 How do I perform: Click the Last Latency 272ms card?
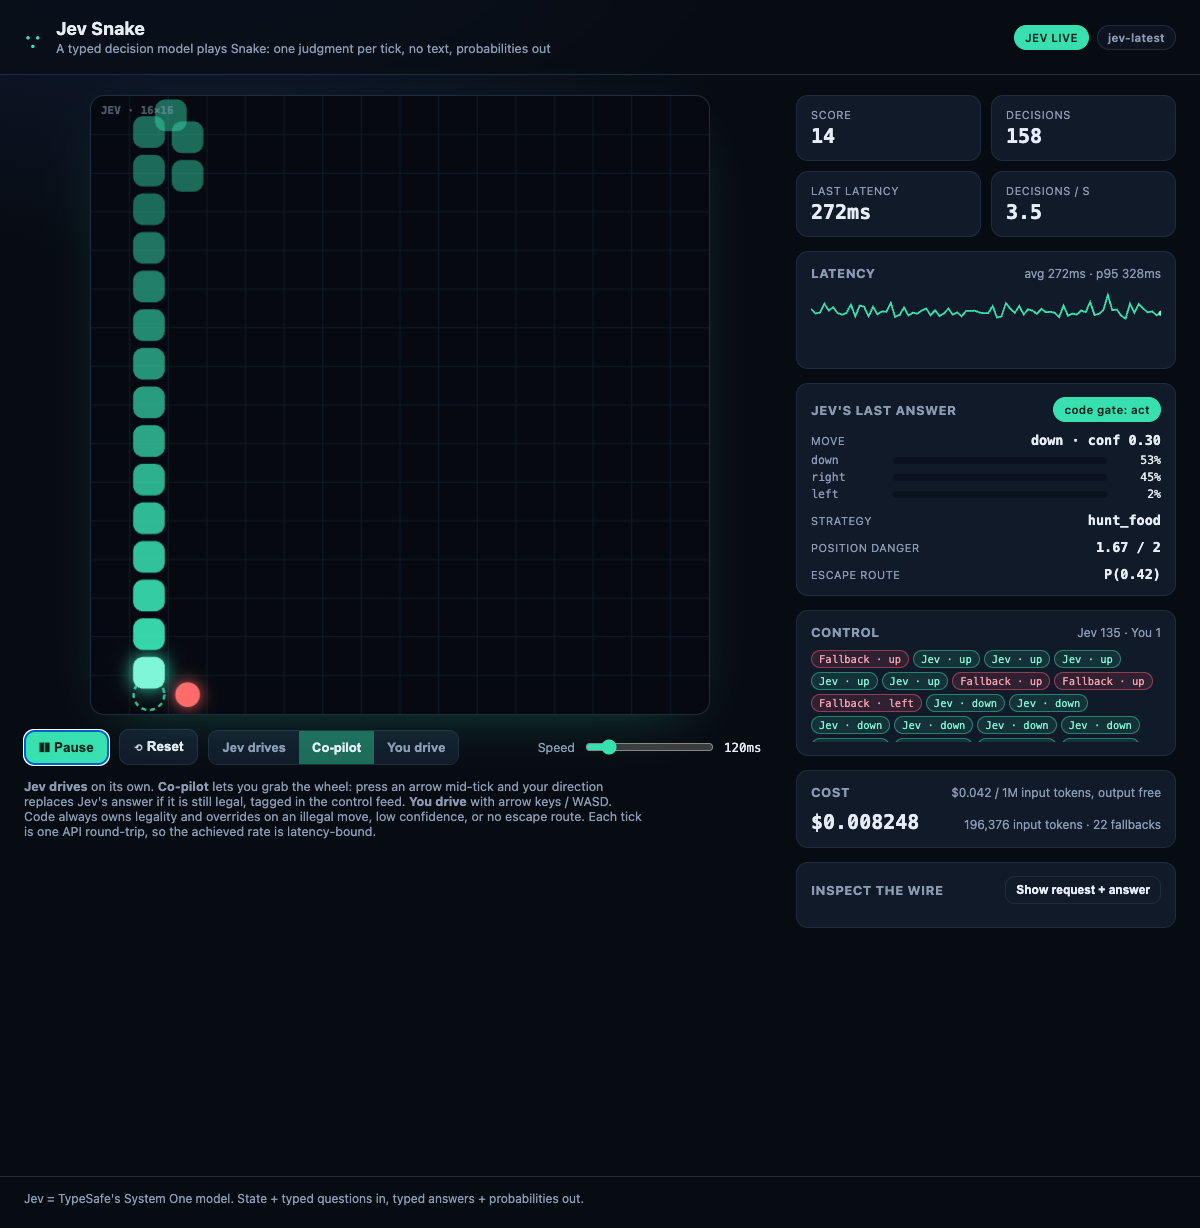pyautogui.click(x=888, y=204)
